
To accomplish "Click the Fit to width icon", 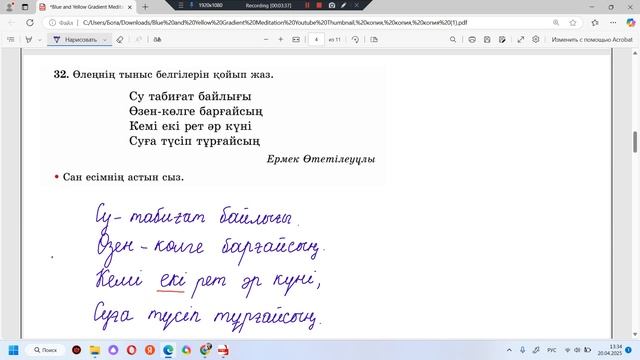I will pos(296,40).
